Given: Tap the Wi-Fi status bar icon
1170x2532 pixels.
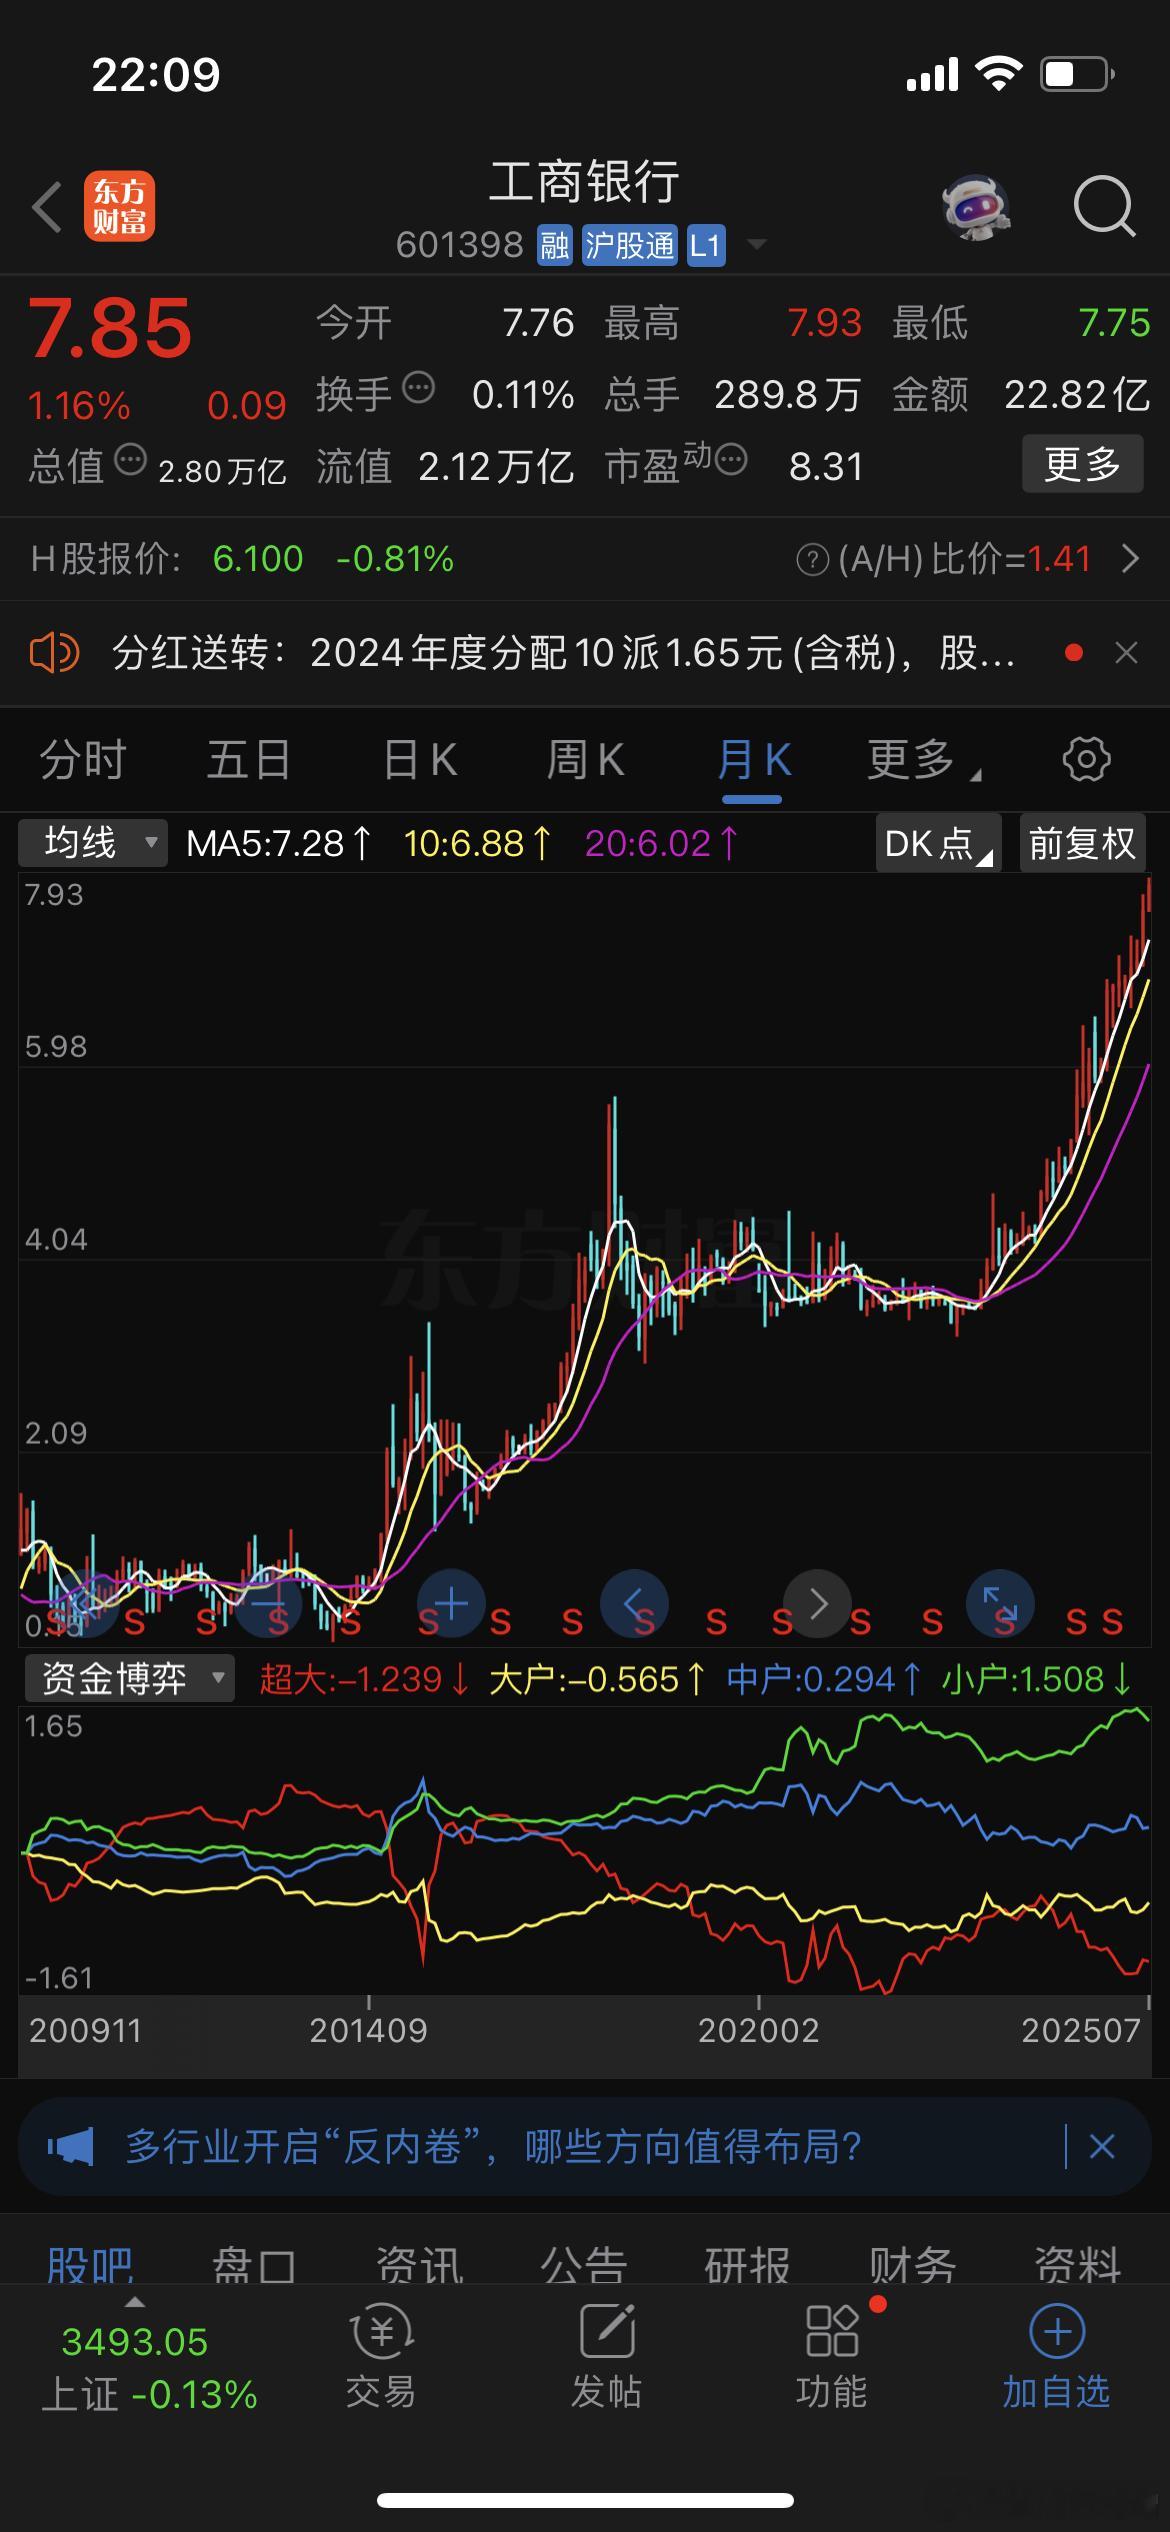Looking at the screenshot, I should click(998, 74).
